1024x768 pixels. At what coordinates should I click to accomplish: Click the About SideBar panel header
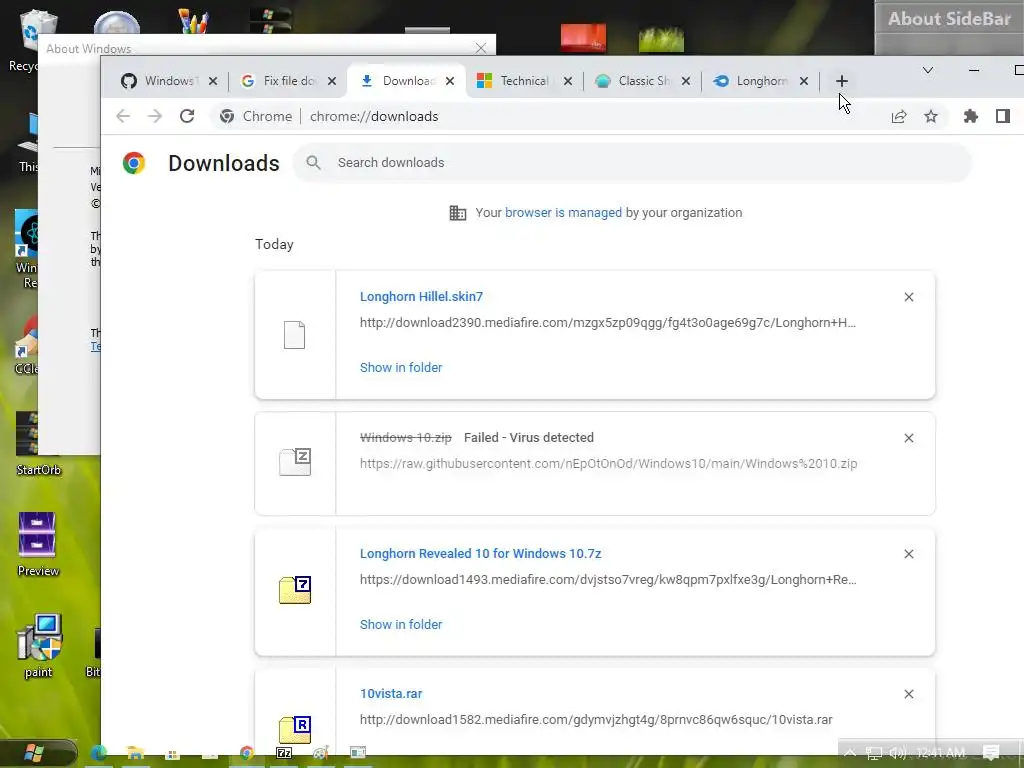[949, 18]
